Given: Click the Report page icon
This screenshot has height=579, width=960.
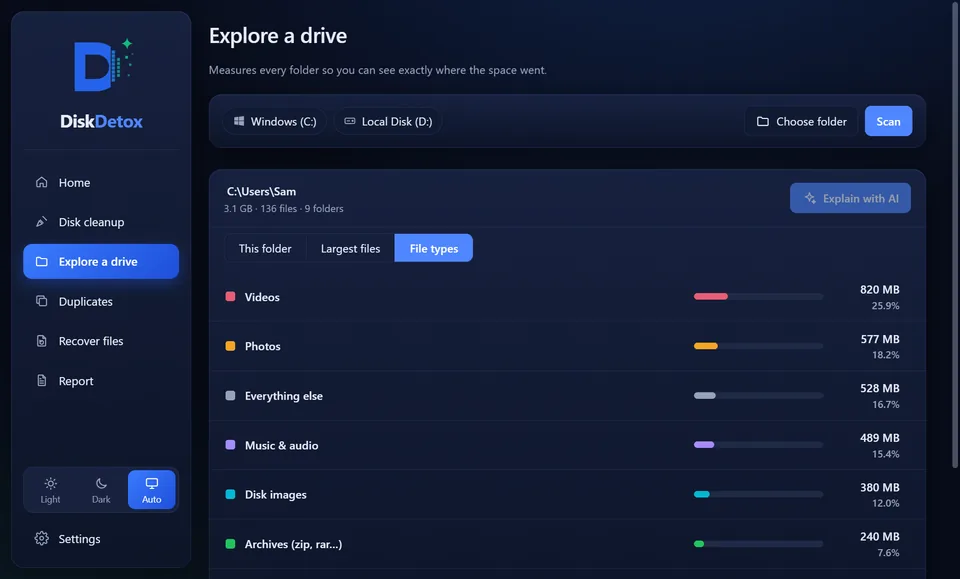Looking at the screenshot, I should (x=42, y=381).
